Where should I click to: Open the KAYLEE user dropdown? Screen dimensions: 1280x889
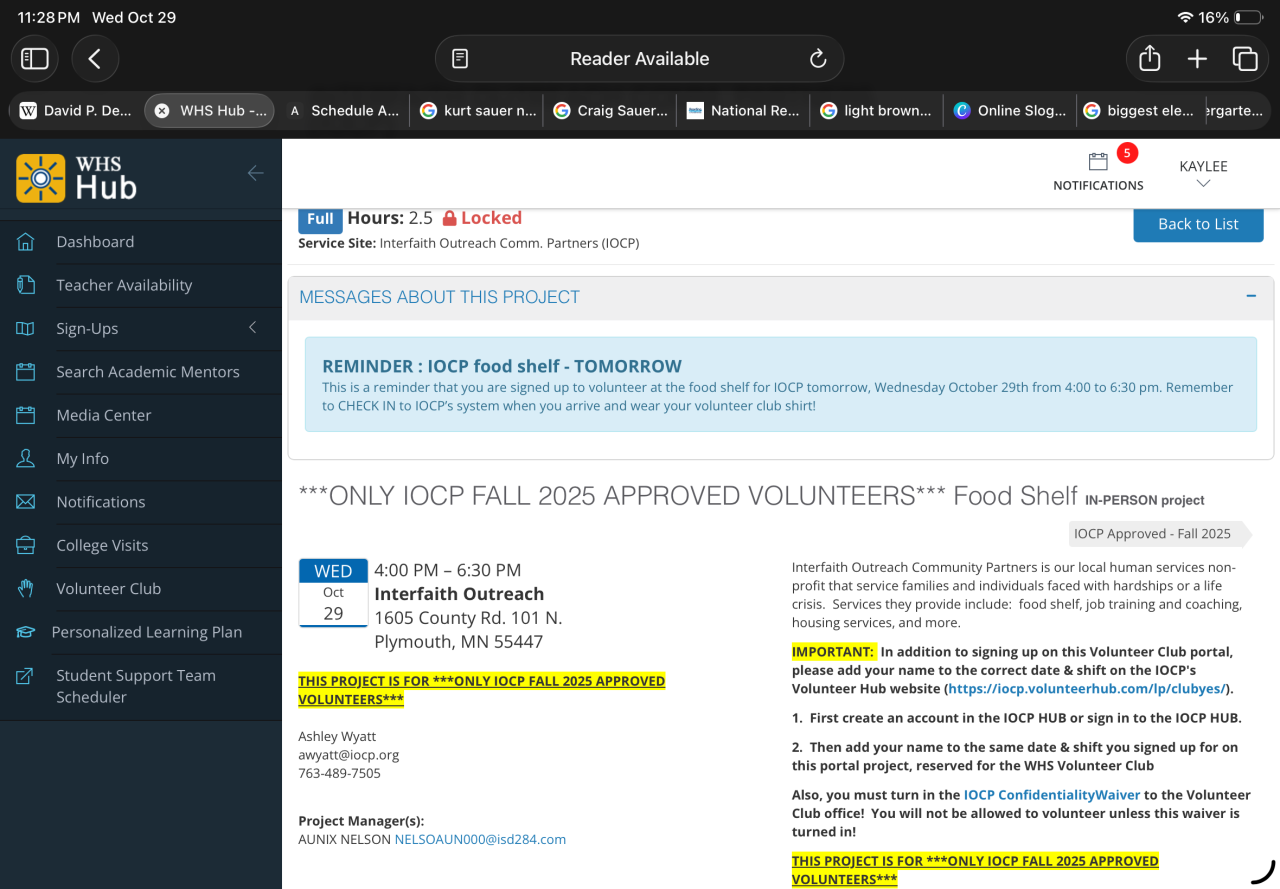click(1203, 173)
